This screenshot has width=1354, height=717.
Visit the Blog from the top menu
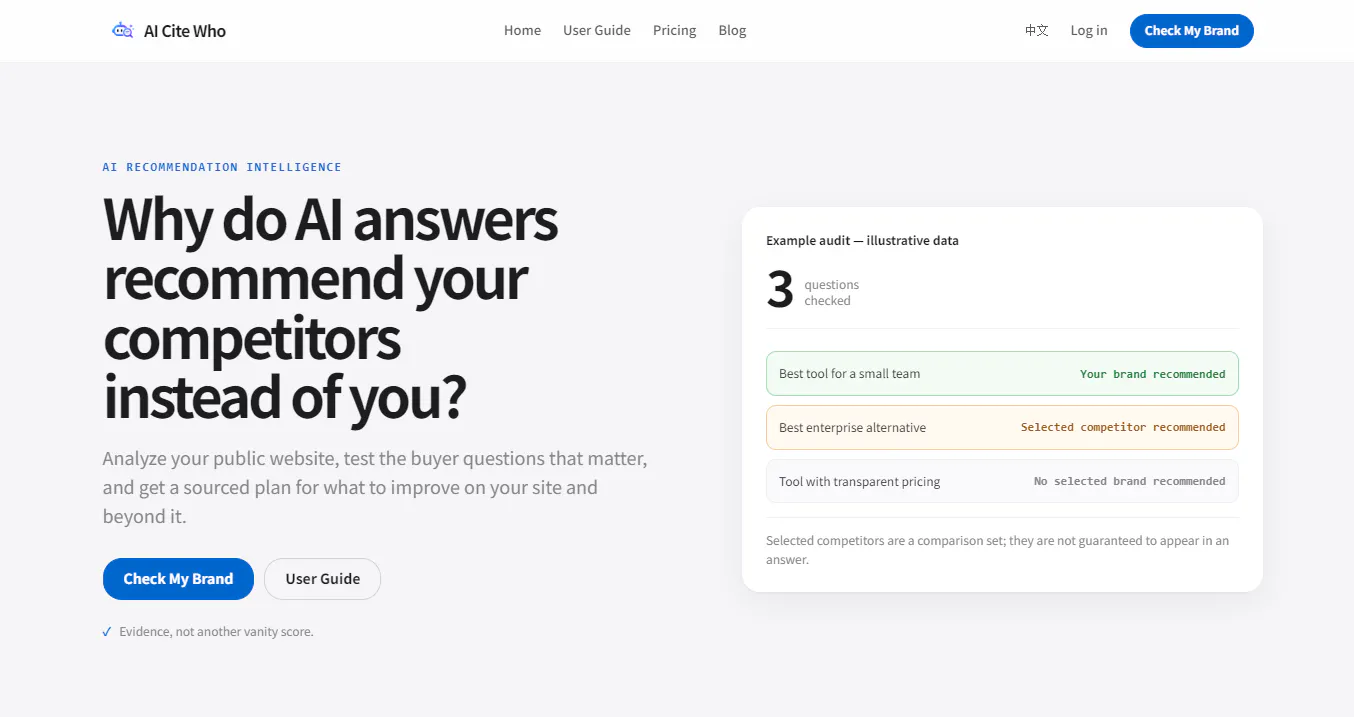pos(733,31)
